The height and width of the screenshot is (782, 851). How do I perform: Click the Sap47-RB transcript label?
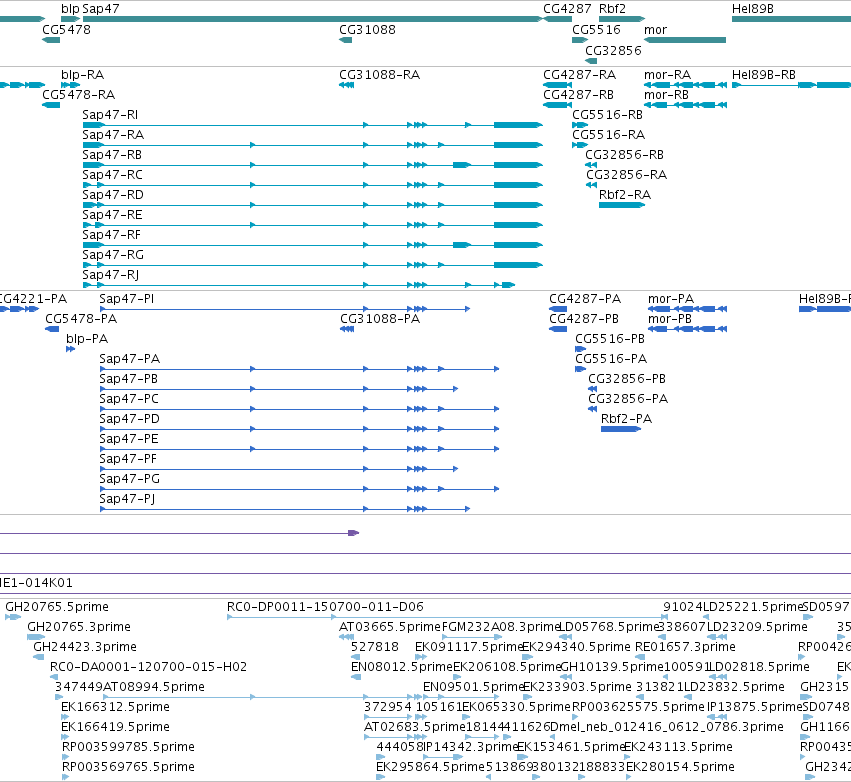(x=112, y=155)
